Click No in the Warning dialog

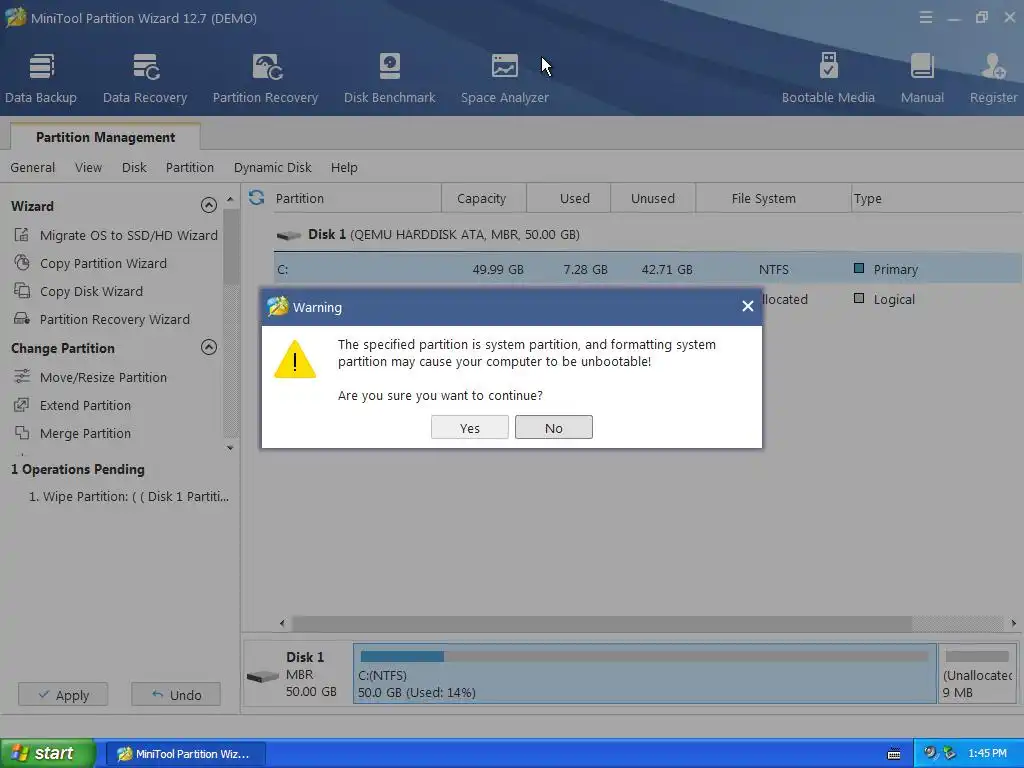tap(554, 427)
